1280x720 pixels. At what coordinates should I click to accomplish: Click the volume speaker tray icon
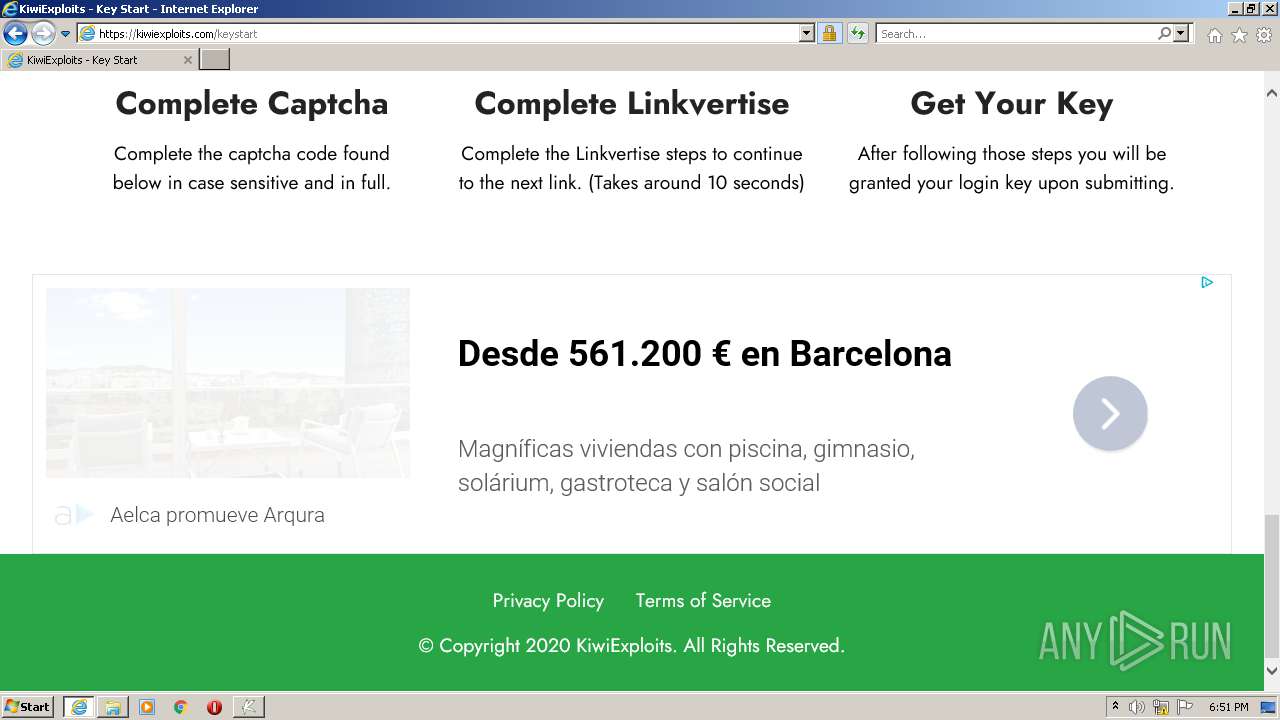tap(1137, 707)
